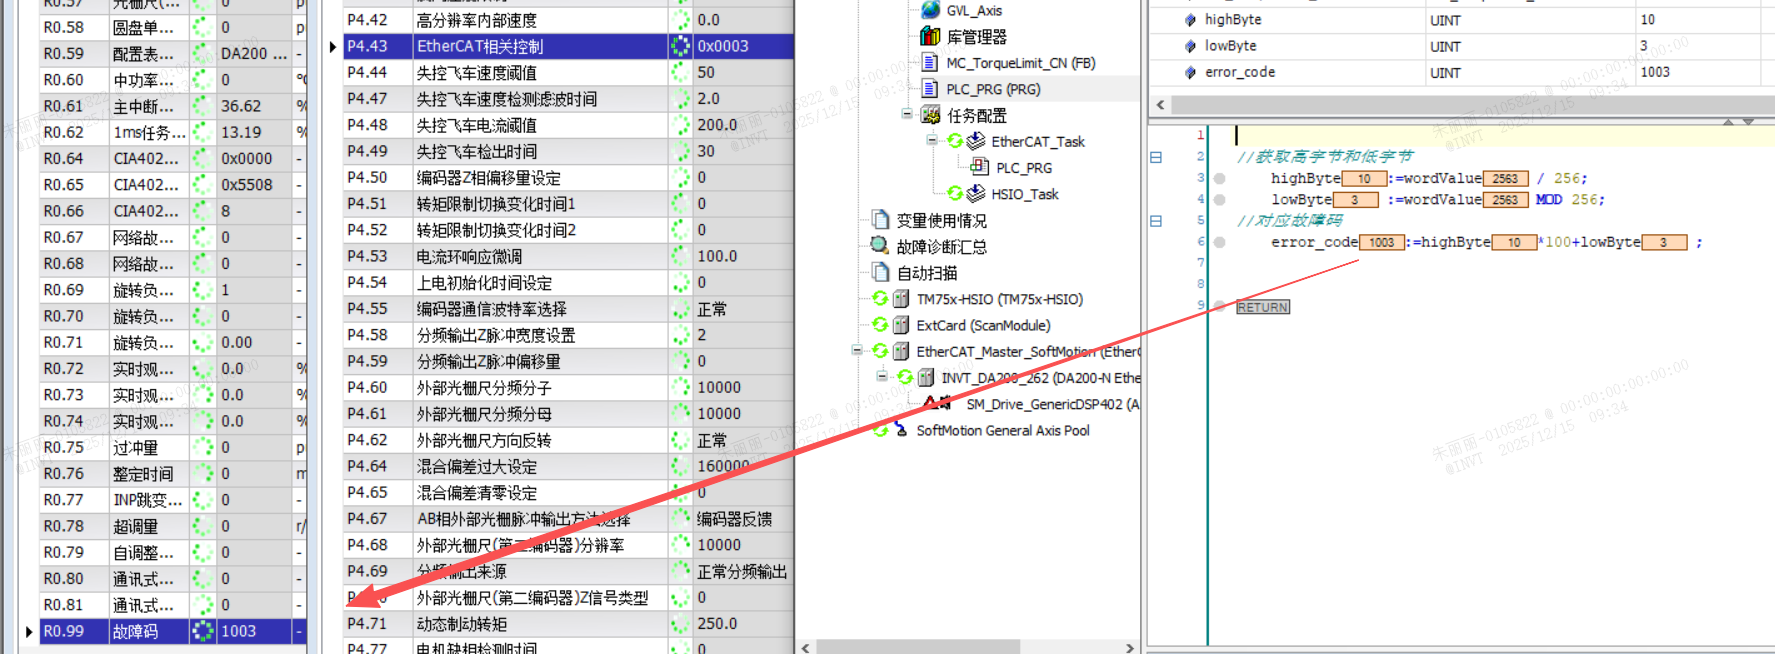Screen dimensions: 1775x654
Task: Open the 库管理器 library manager icon
Action: (930, 37)
